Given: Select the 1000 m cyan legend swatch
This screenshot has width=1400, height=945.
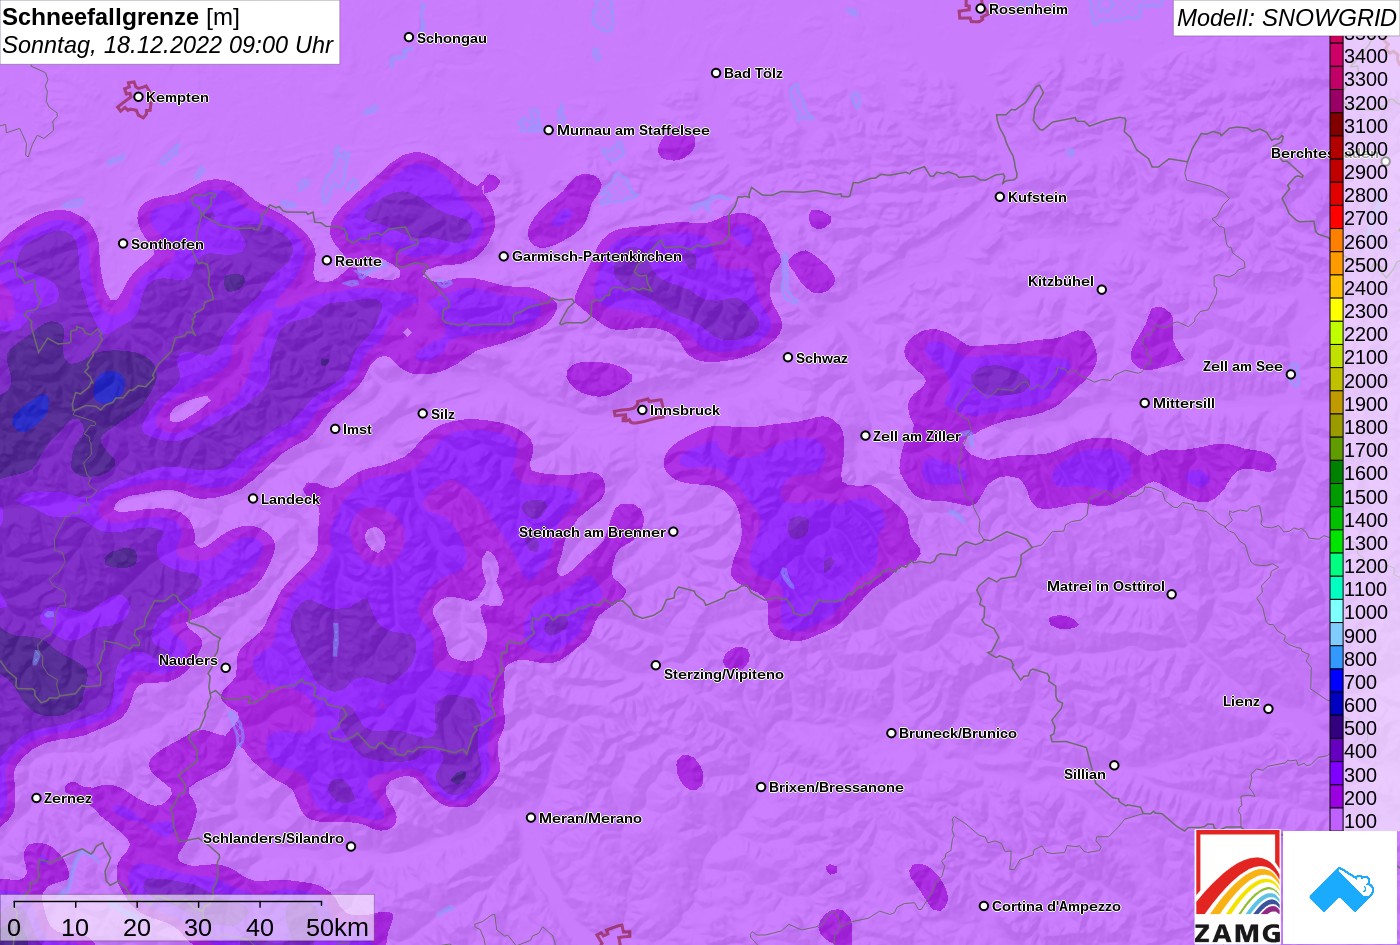Looking at the screenshot, I should 1336,612.
